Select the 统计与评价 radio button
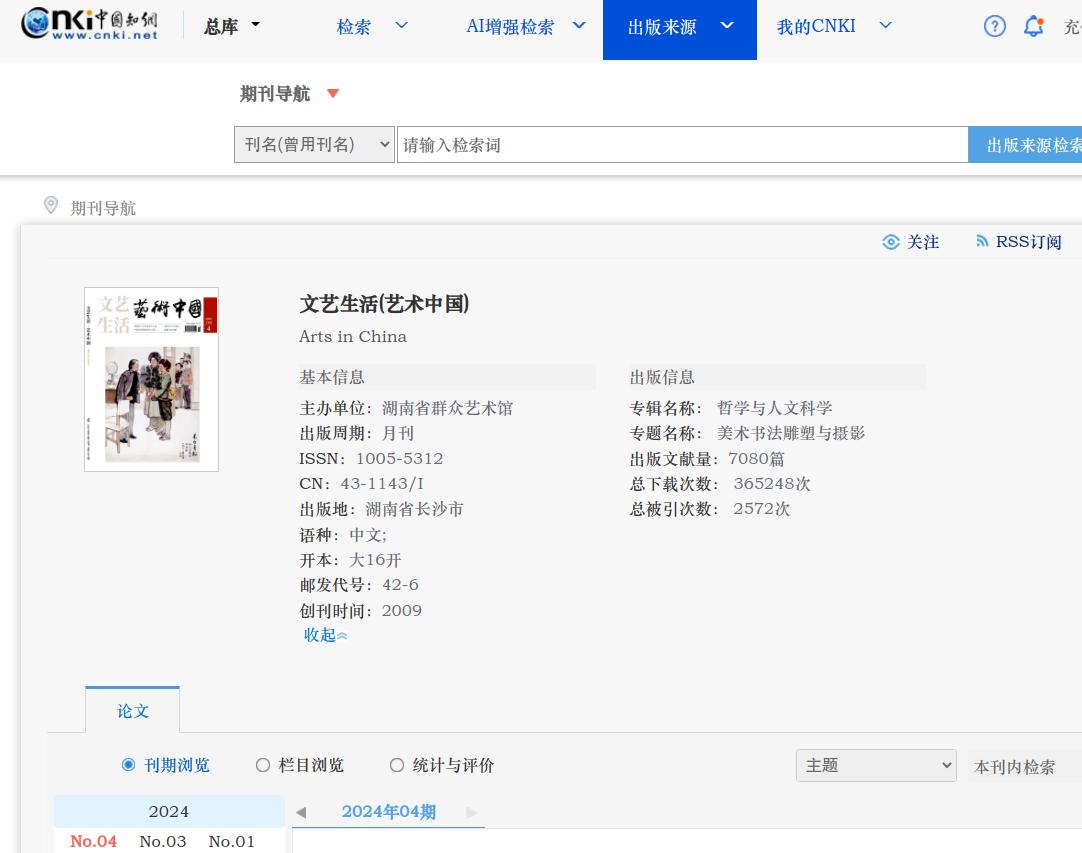 [x=397, y=765]
